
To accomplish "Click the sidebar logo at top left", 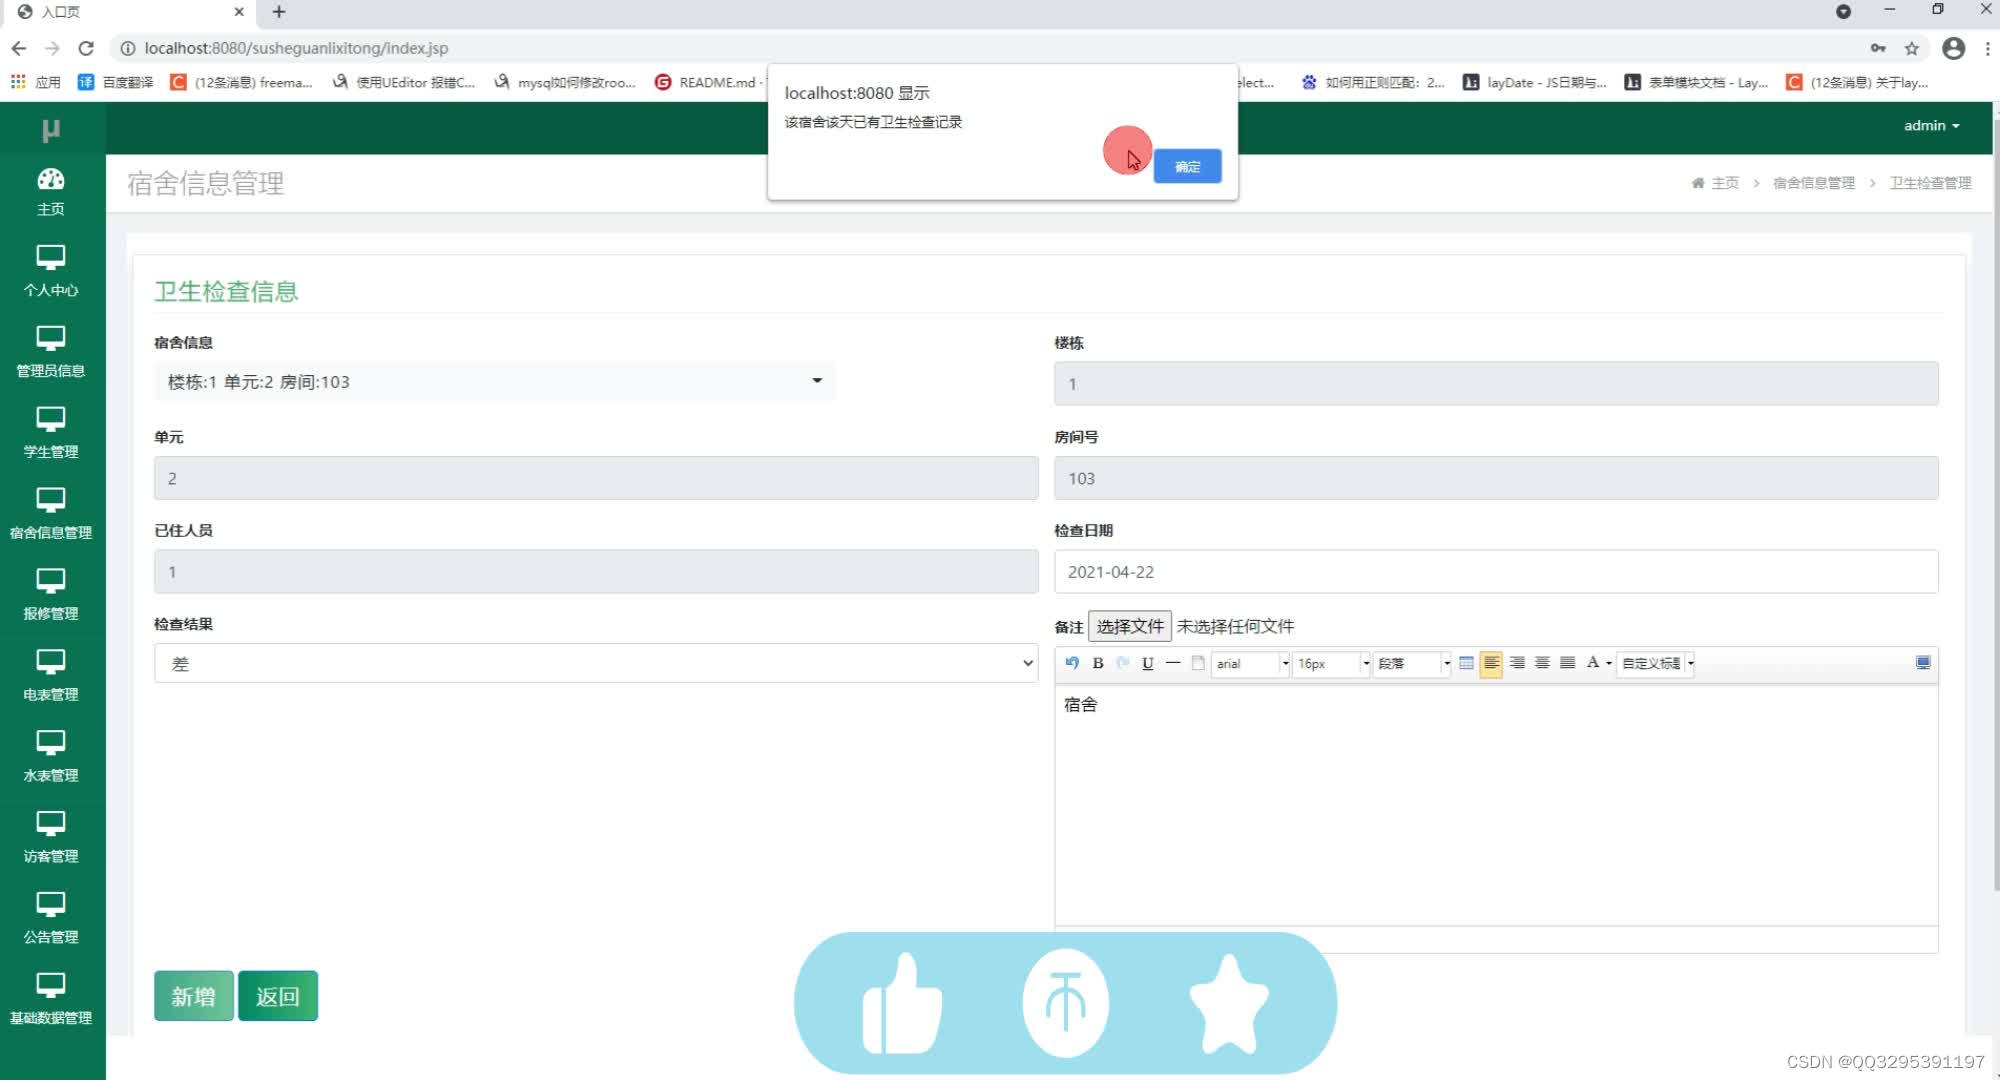I will coord(51,130).
